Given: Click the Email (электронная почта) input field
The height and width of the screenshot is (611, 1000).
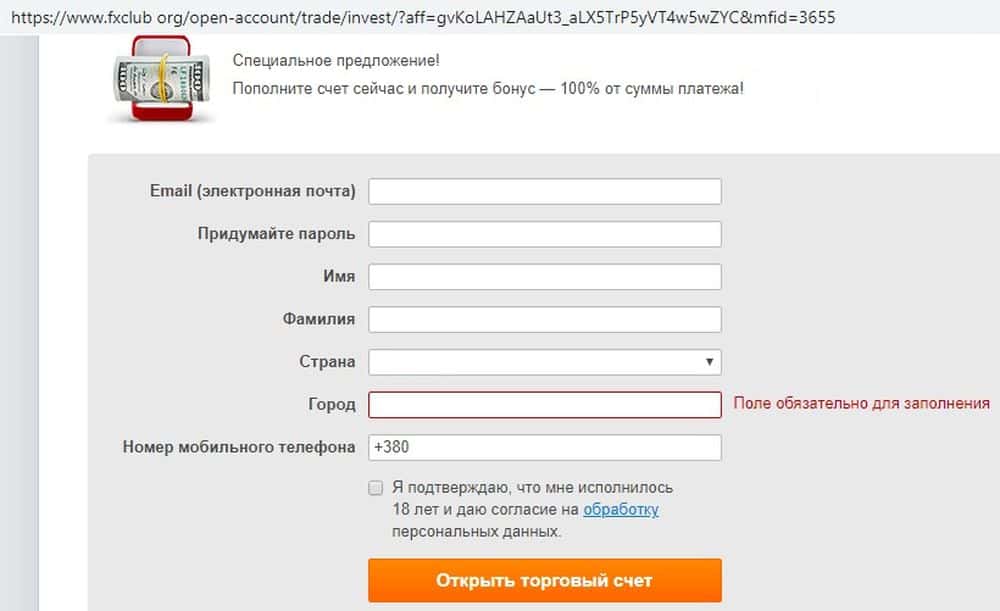Looking at the screenshot, I should (545, 191).
